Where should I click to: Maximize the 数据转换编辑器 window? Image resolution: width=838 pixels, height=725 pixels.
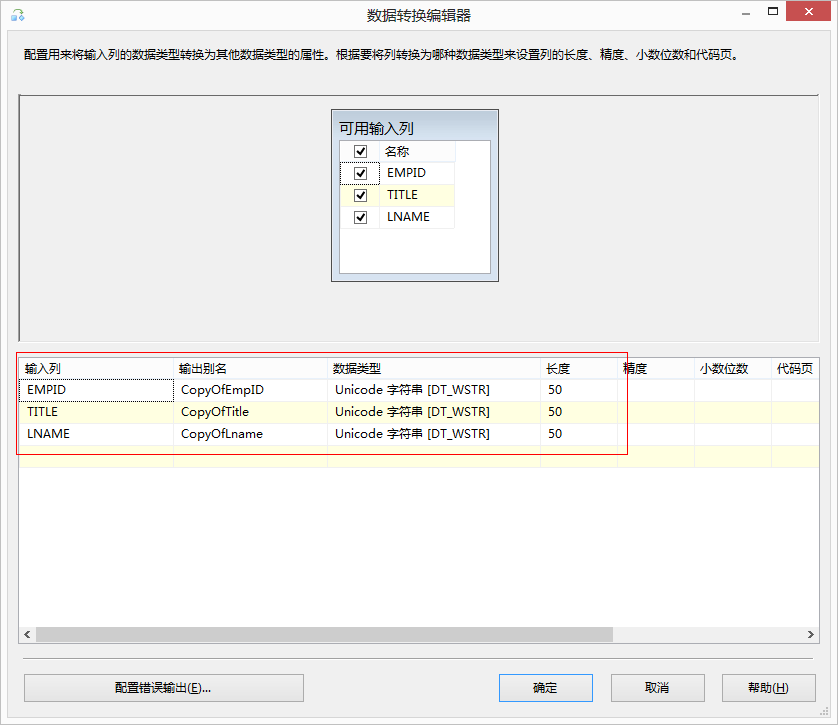(x=773, y=12)
